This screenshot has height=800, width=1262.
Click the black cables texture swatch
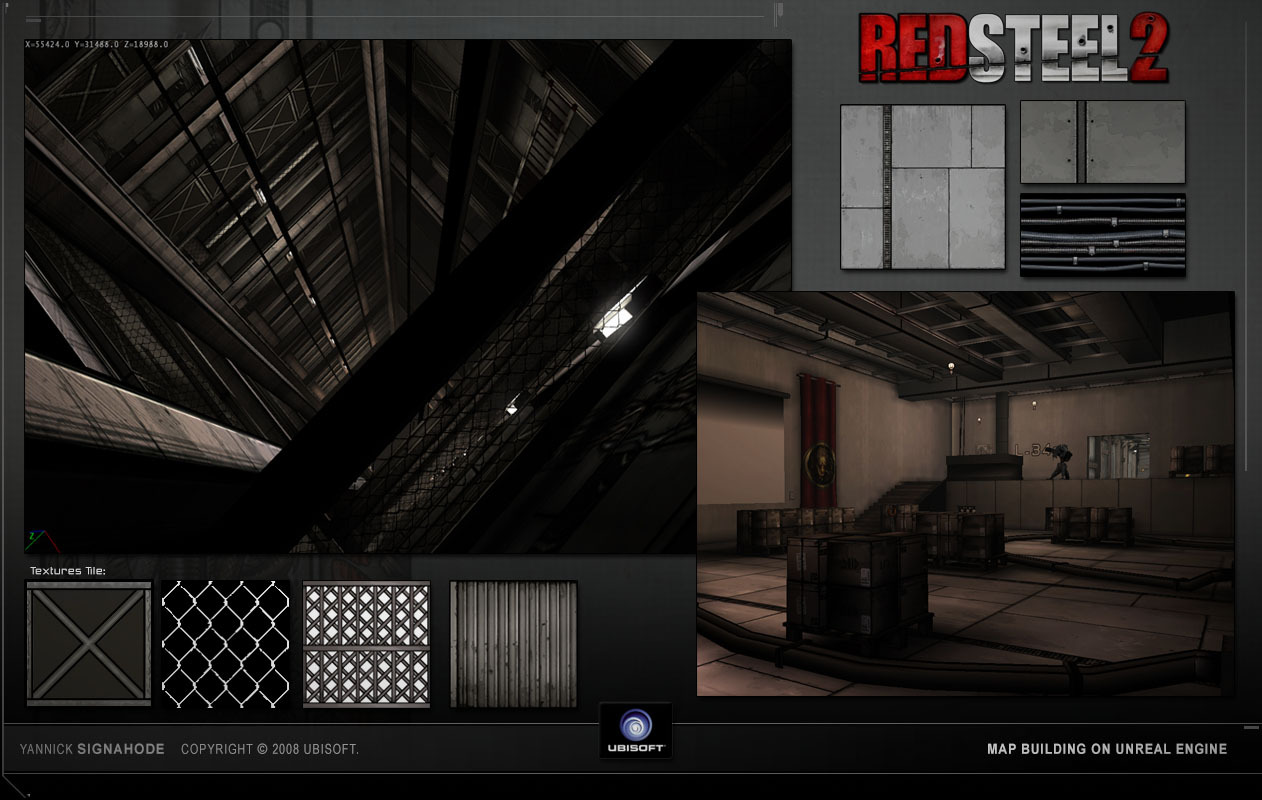1102,235
